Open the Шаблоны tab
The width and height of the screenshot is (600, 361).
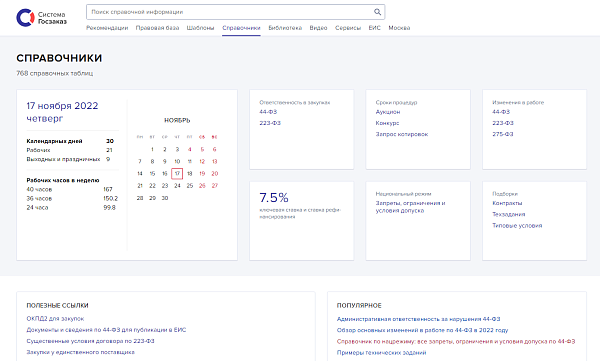200,28
